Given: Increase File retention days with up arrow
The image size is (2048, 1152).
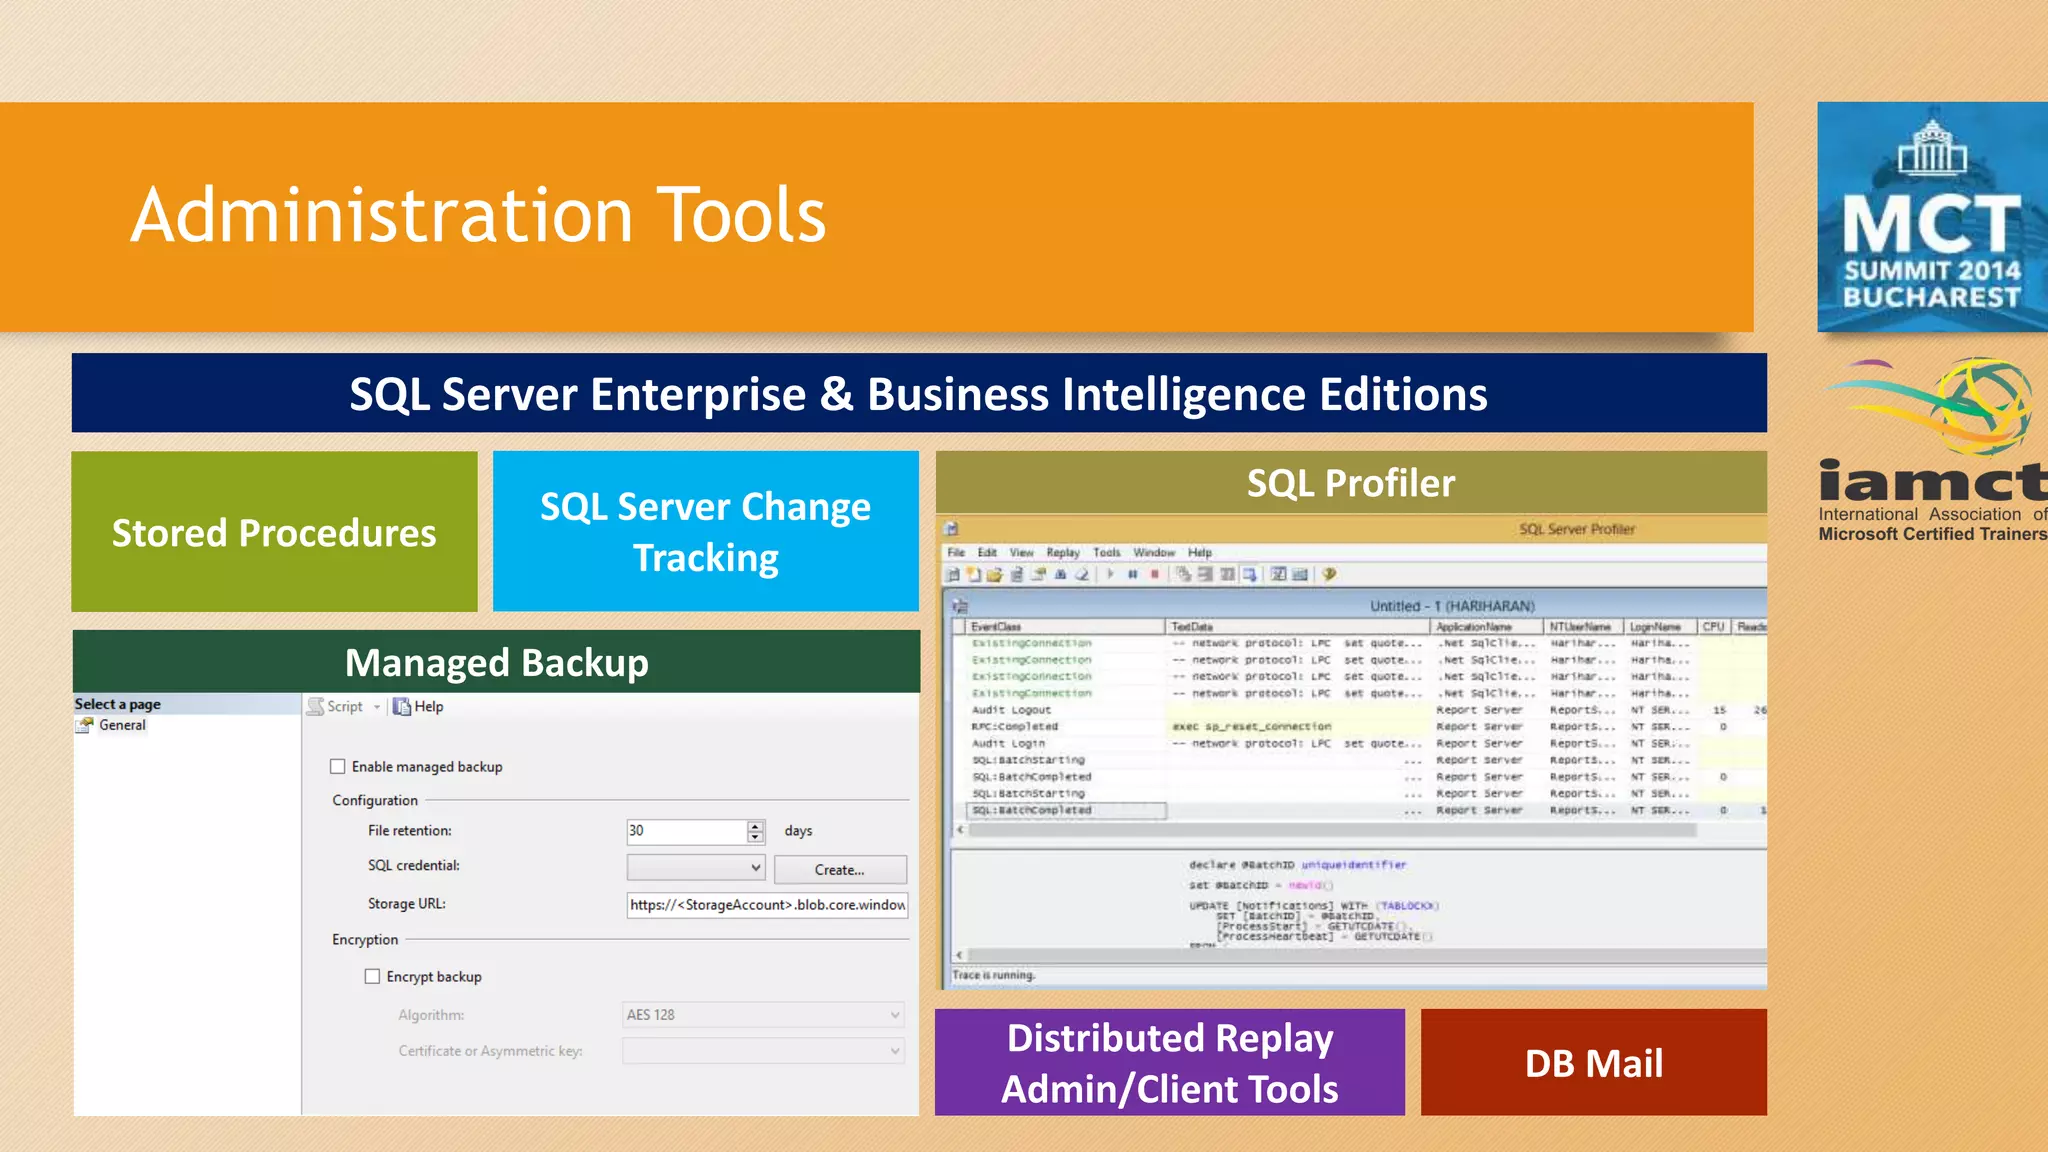Looking at the screenshot, I should point(756,826).
